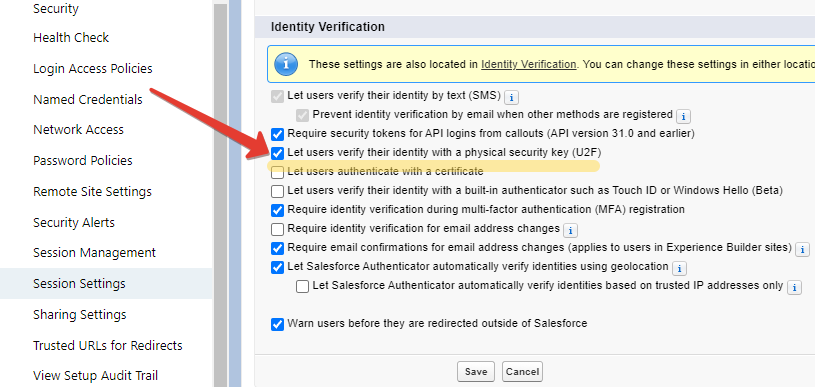Enable built-in authenticator Touch ID checkbox
Image resolution: width=815 pixels, height=387 pixels.
(278, 191)
